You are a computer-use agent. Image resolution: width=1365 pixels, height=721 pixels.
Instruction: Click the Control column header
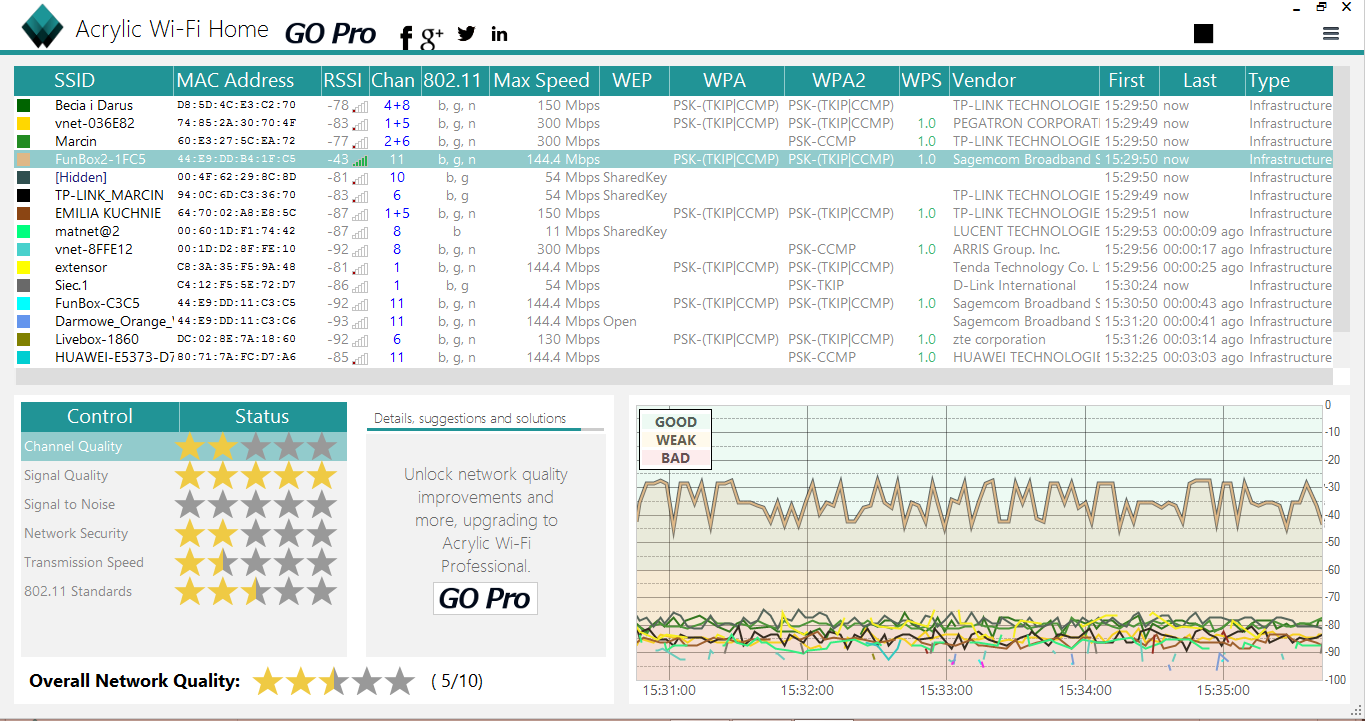coord(100,417)
